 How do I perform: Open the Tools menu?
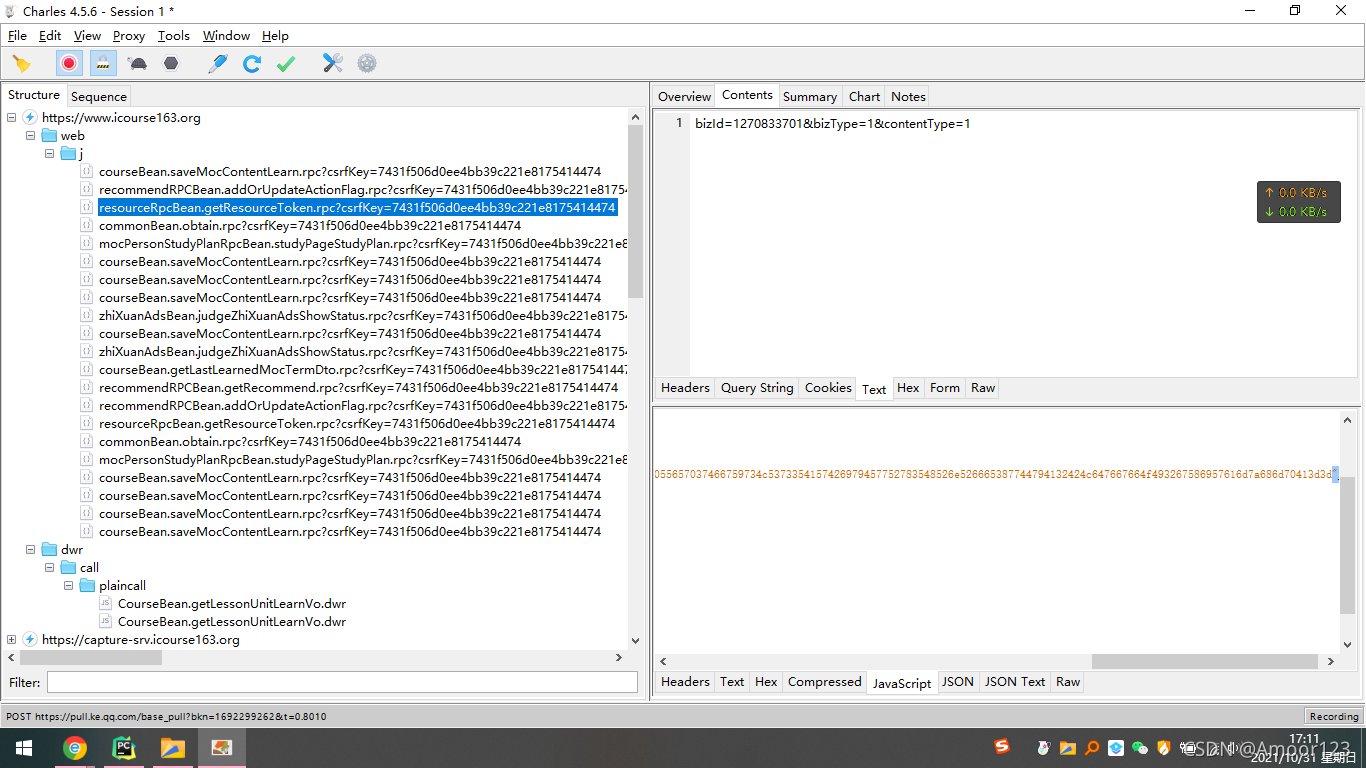(174, 36)
